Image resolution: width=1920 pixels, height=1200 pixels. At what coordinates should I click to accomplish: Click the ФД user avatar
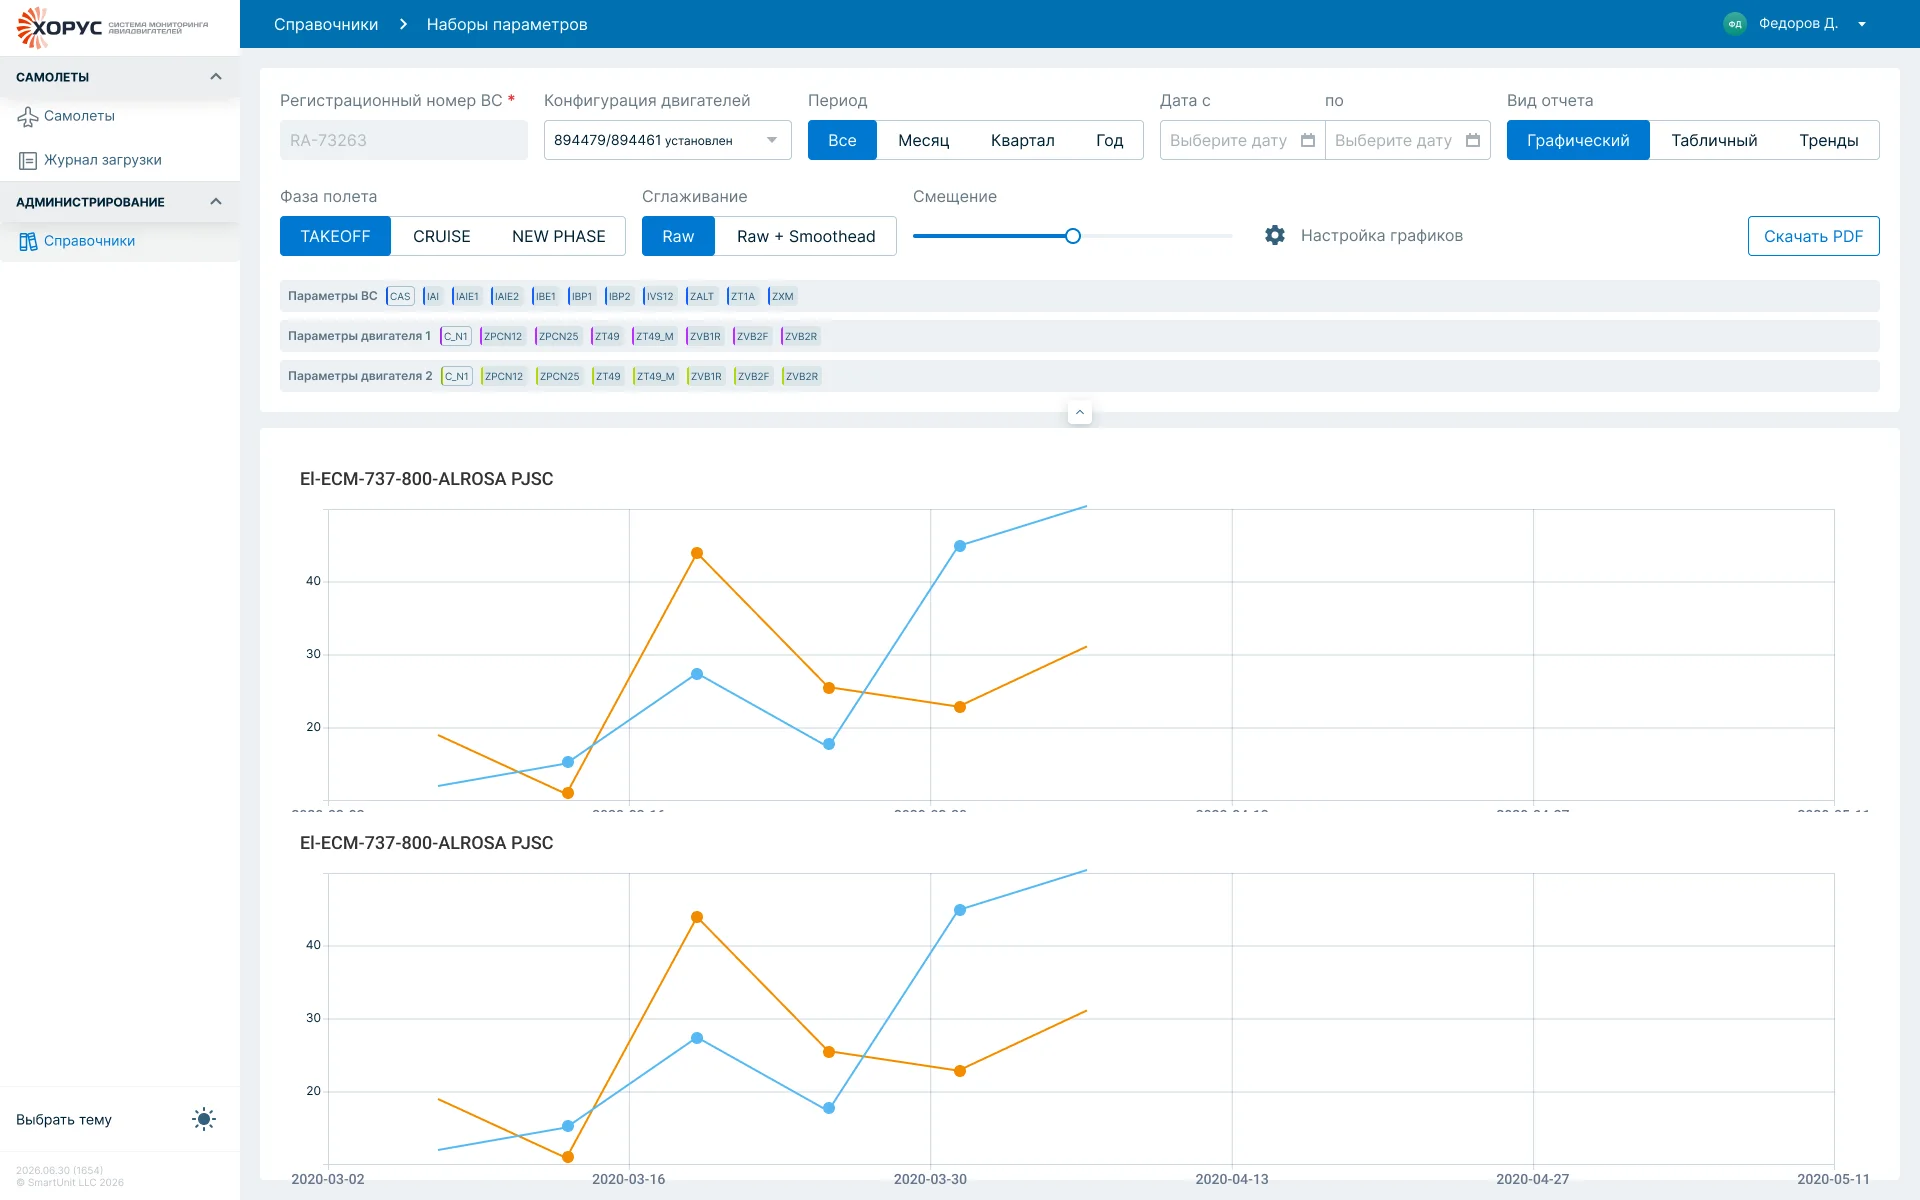(1735, 24)
